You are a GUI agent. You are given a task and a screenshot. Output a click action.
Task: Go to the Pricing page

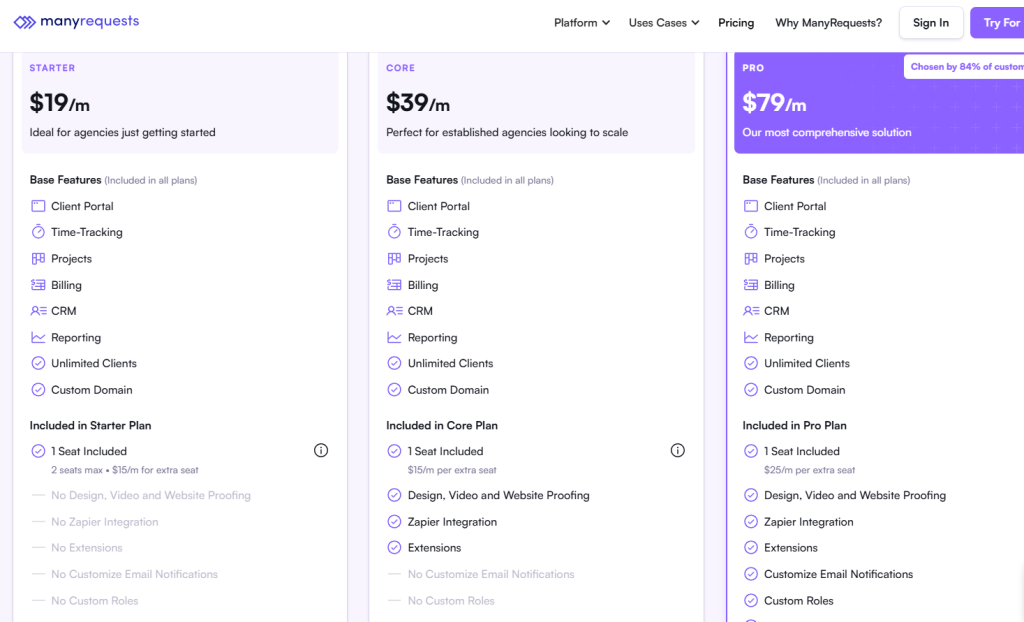(736, 22)
